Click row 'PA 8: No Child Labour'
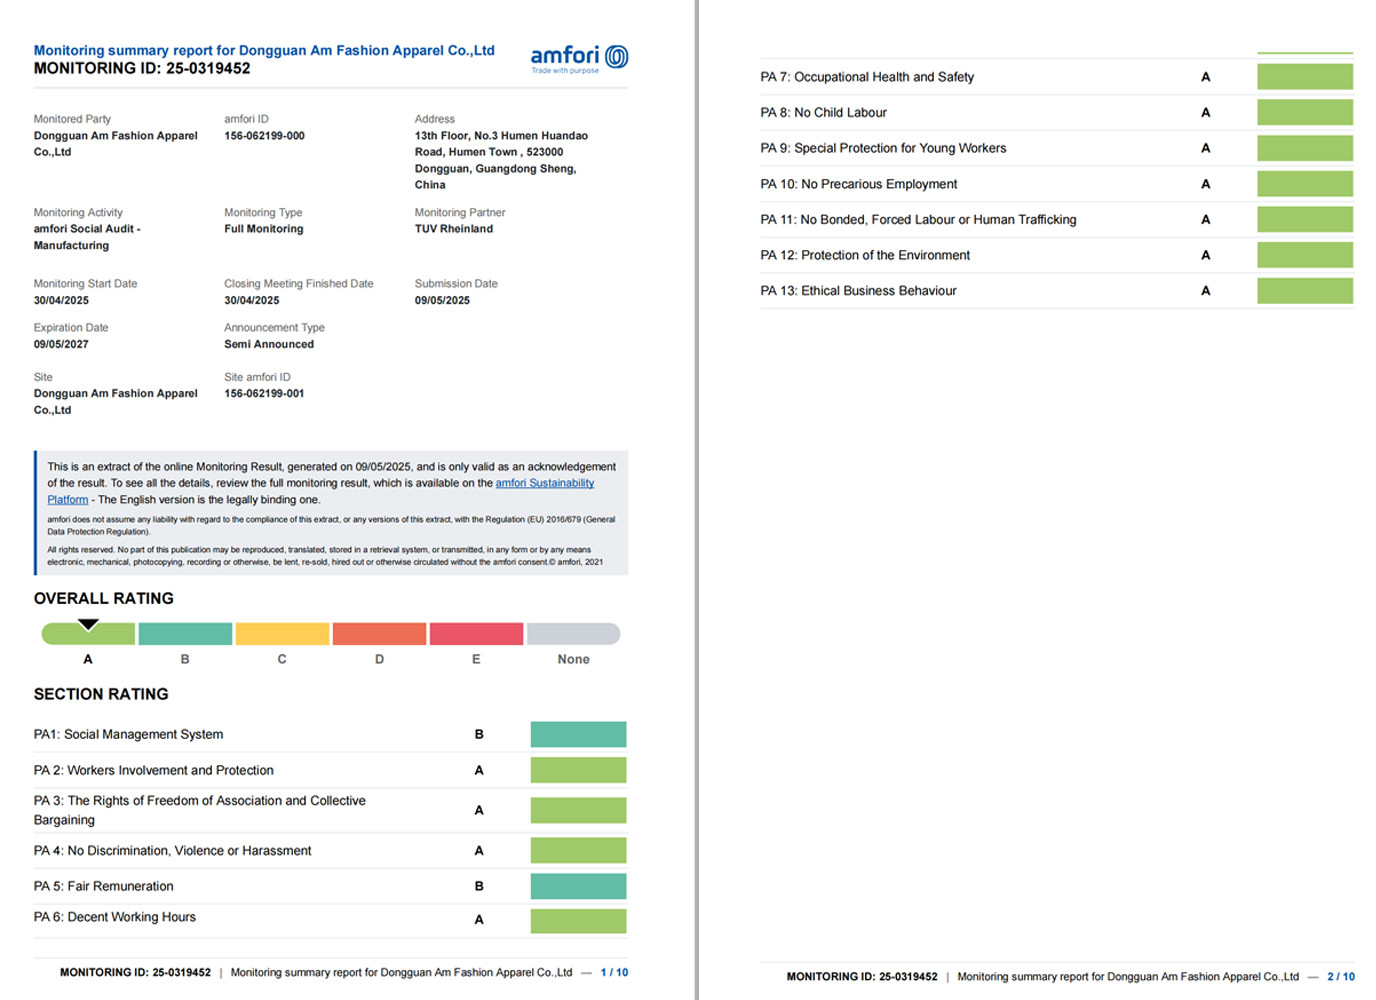1376x1000 pixels. (x=1057, y=113)
